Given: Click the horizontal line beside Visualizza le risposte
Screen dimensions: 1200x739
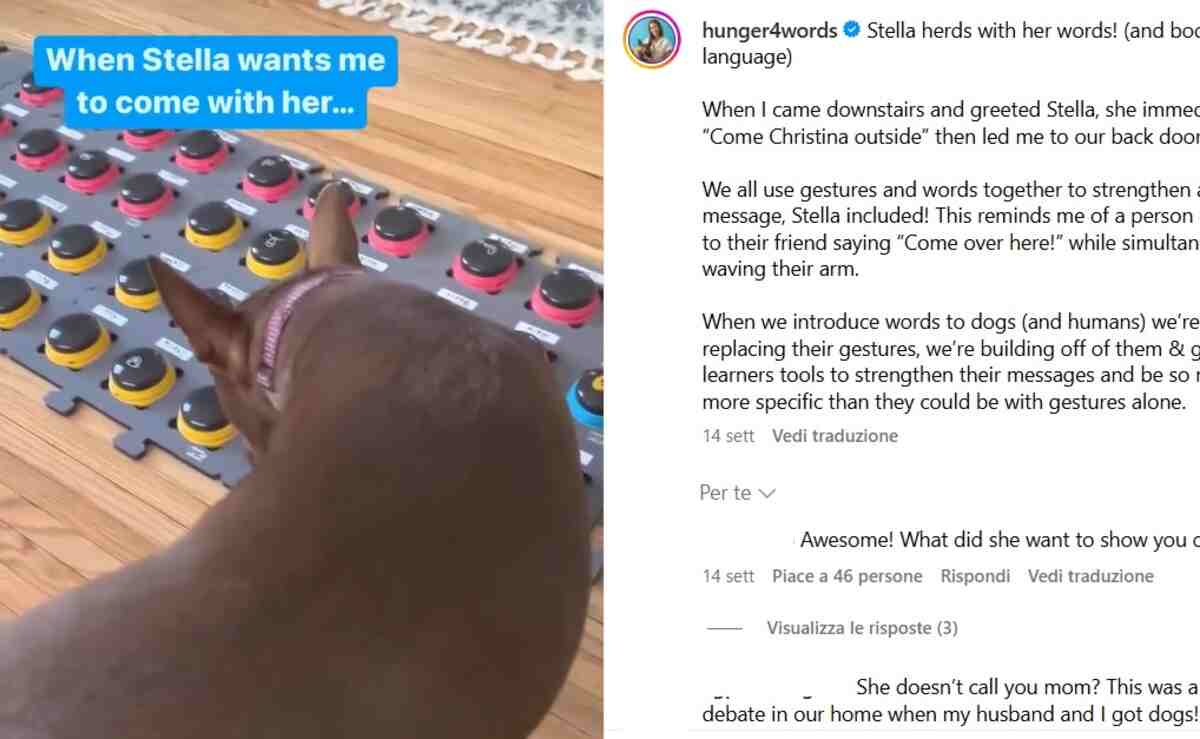Looking at the screenshot, I should click(x=724, y=628).
